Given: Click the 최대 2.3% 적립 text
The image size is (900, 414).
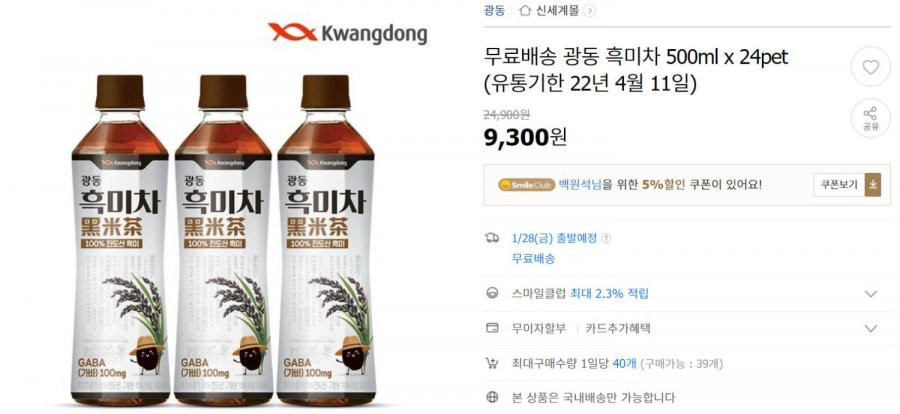Looking at the screenshot, I should pyautogui.click(x=609, y=293).
